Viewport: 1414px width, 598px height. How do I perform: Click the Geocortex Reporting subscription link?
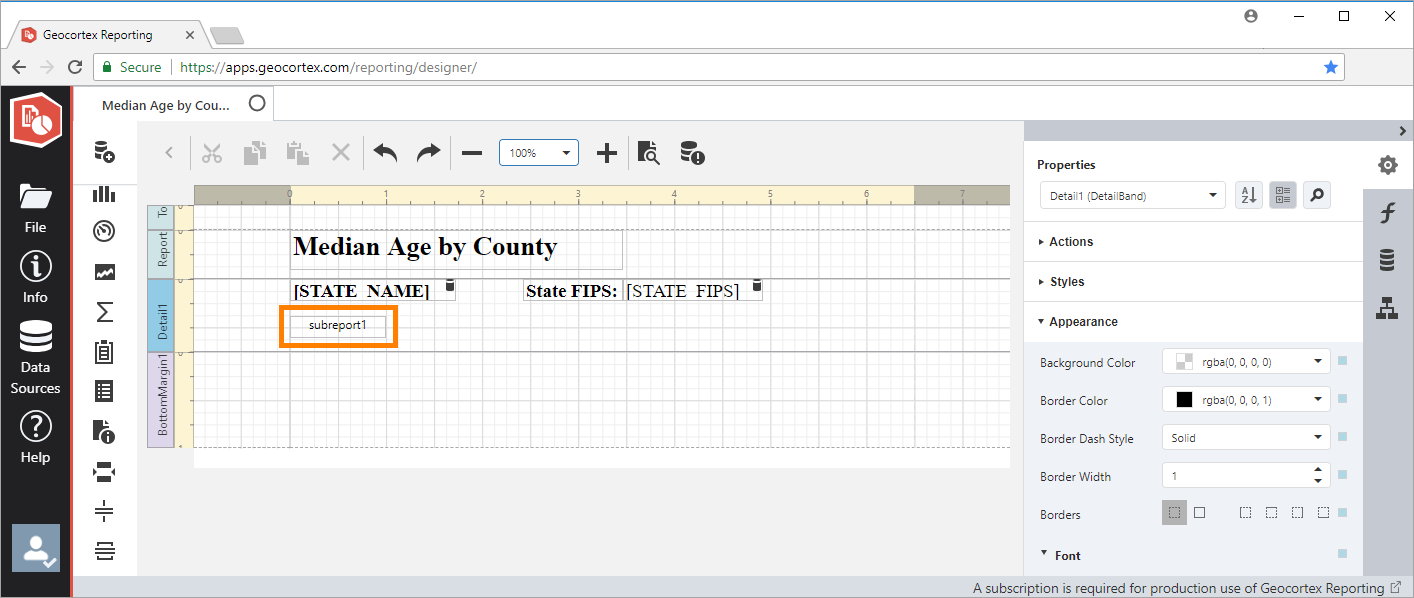[1180, 588]
